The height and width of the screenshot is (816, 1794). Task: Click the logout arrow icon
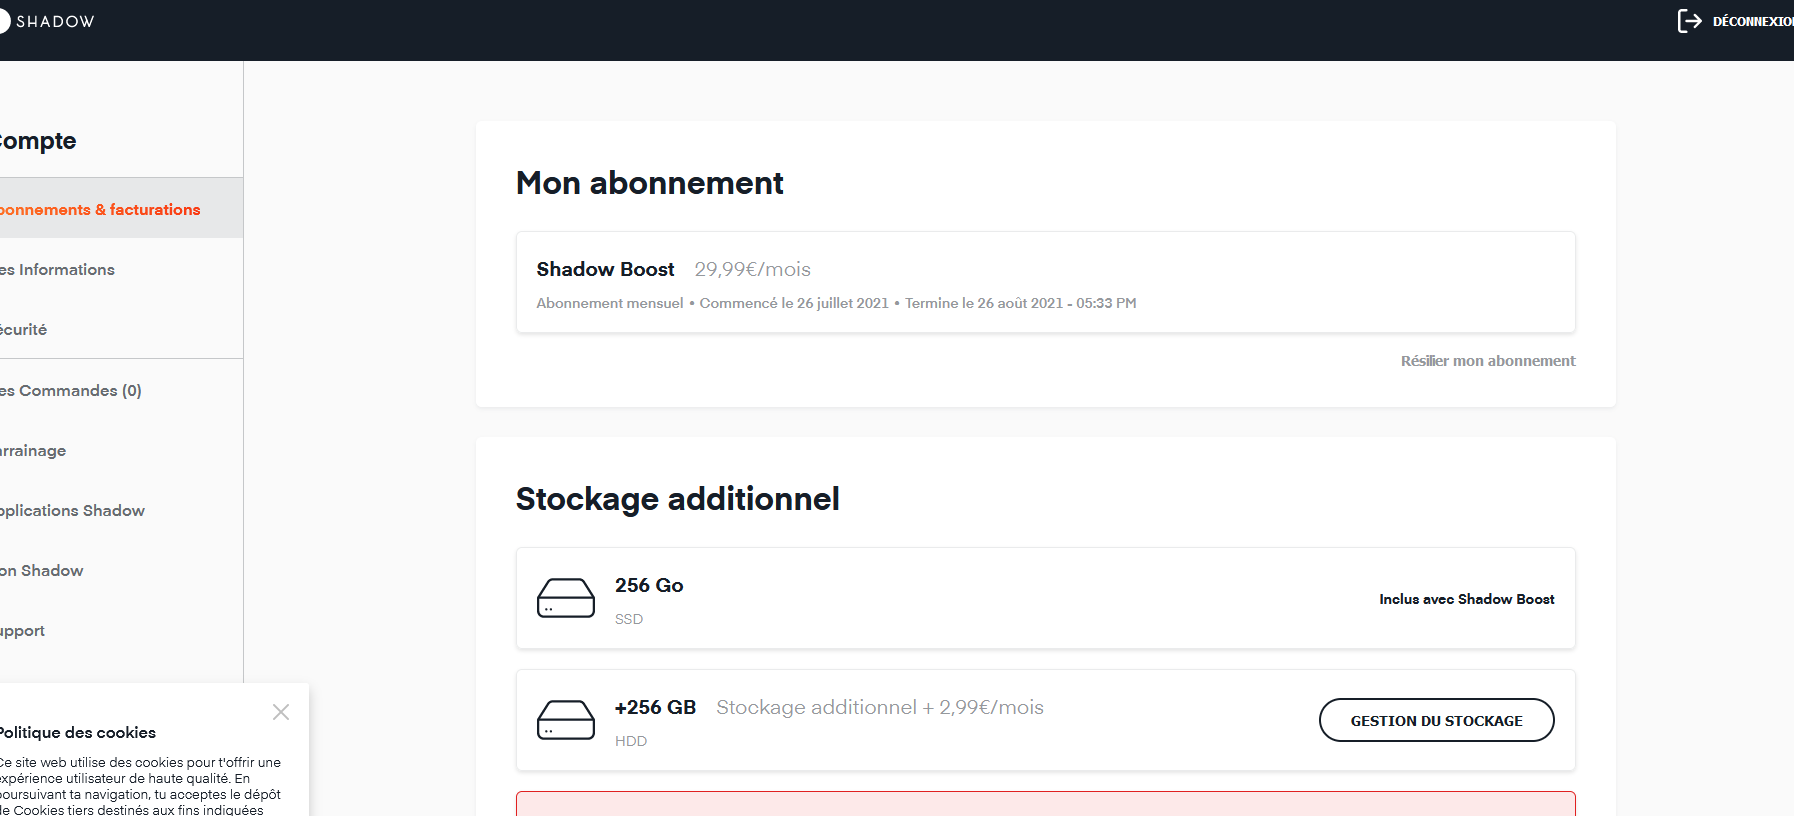point(1689,21)
